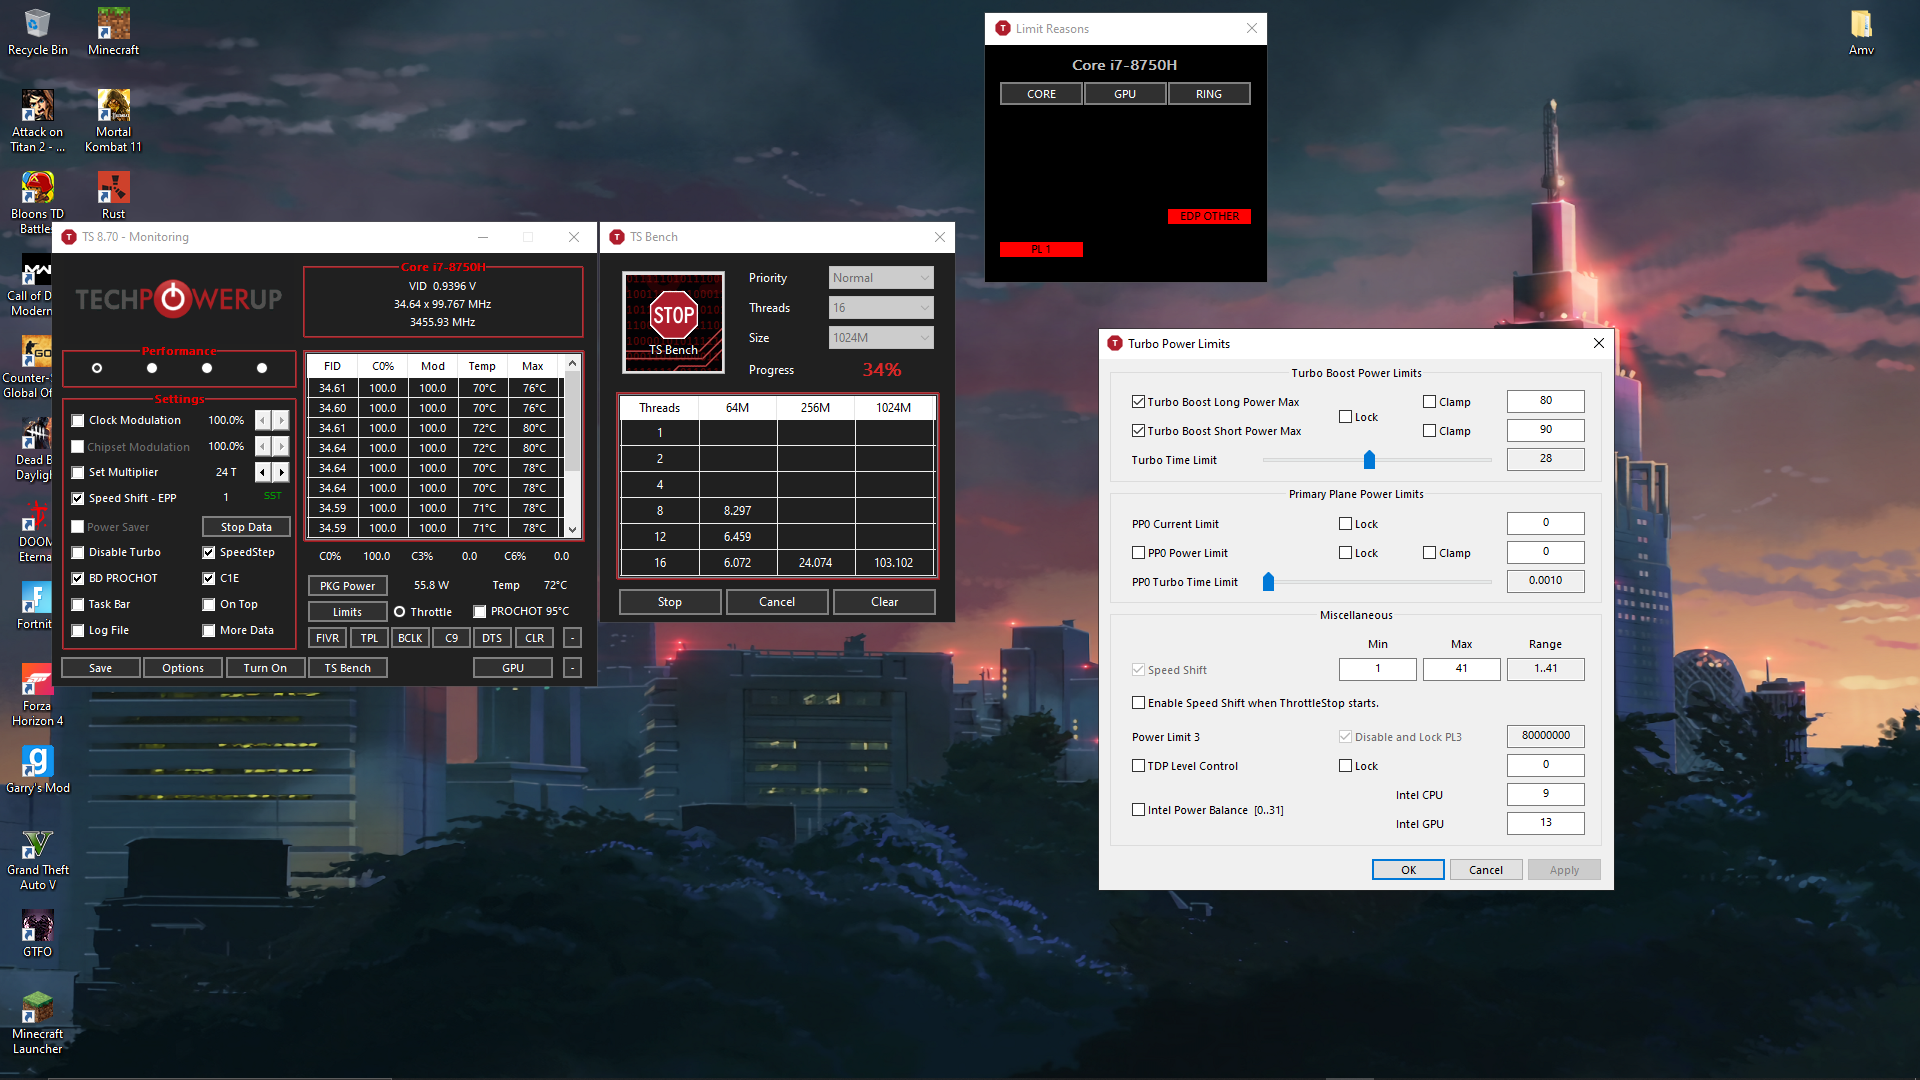
Task: Select the Attack on Titan 2 desktop icon
Action: pos(37,121)
